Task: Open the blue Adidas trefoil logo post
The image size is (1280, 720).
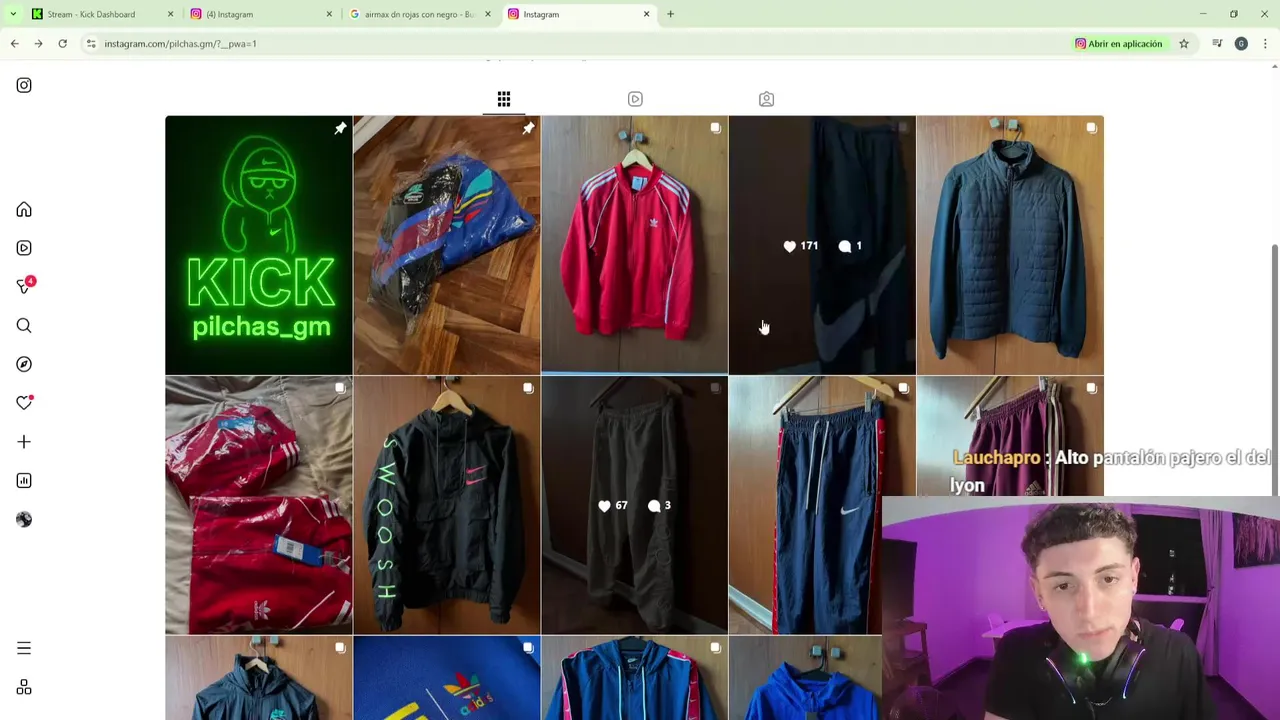Action: tap(446, 678)
